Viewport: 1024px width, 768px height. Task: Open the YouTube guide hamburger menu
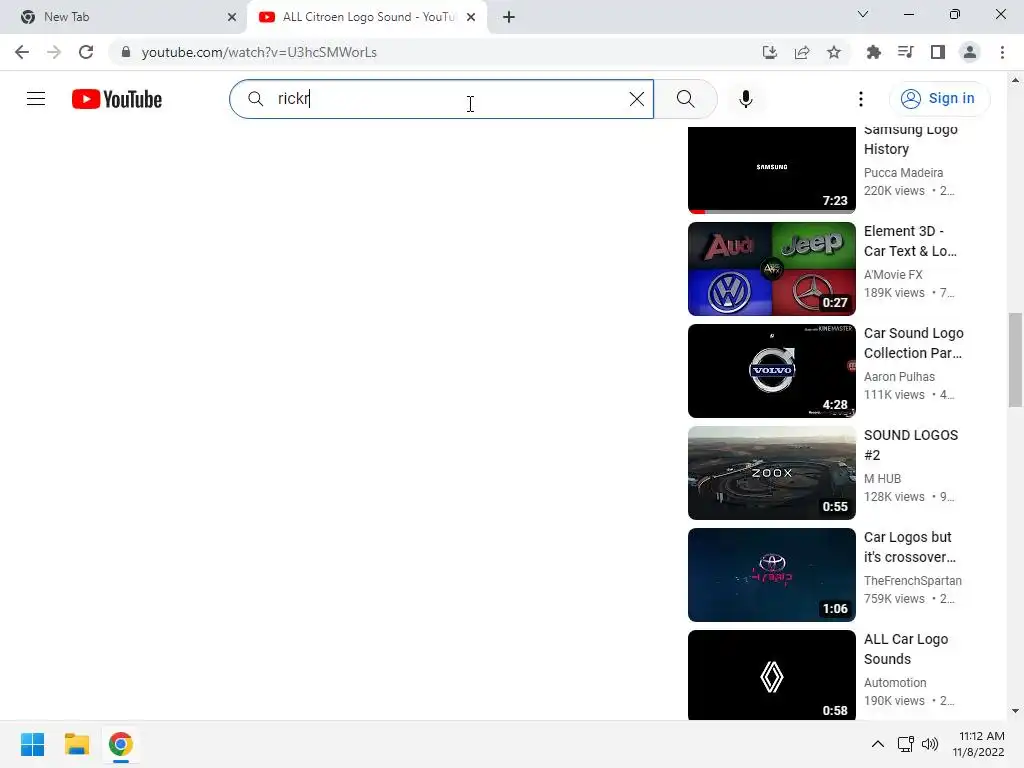pyautogui.click(x=36, y=99)
